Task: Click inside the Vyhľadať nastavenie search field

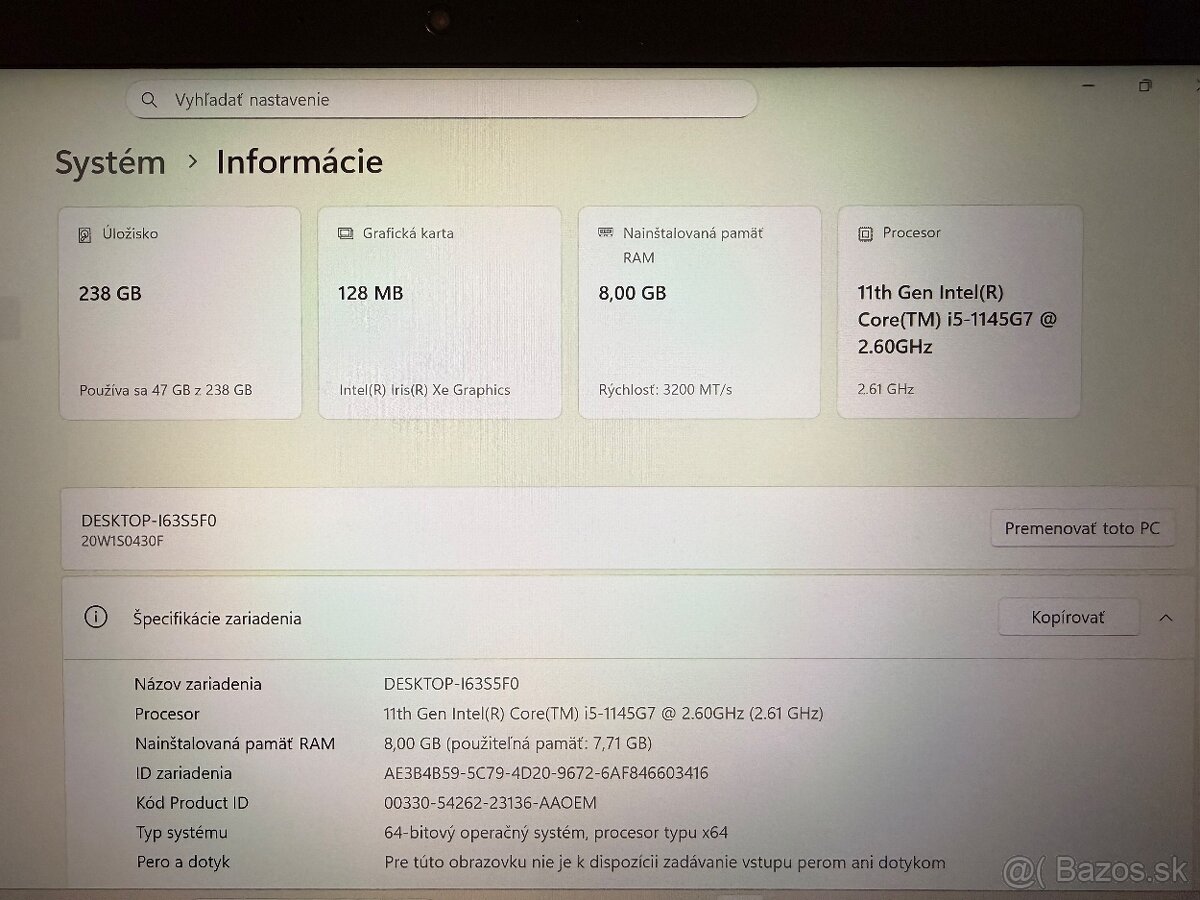Action: (x=440, y=99)
